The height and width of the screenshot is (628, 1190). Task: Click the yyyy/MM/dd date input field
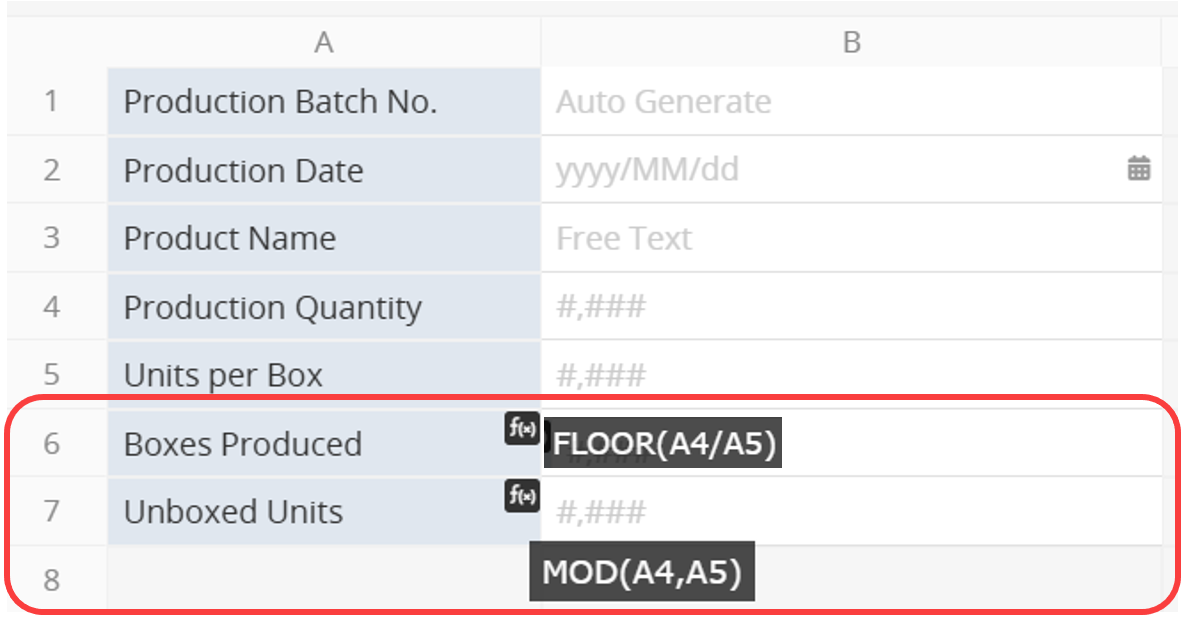coord(830,169)
